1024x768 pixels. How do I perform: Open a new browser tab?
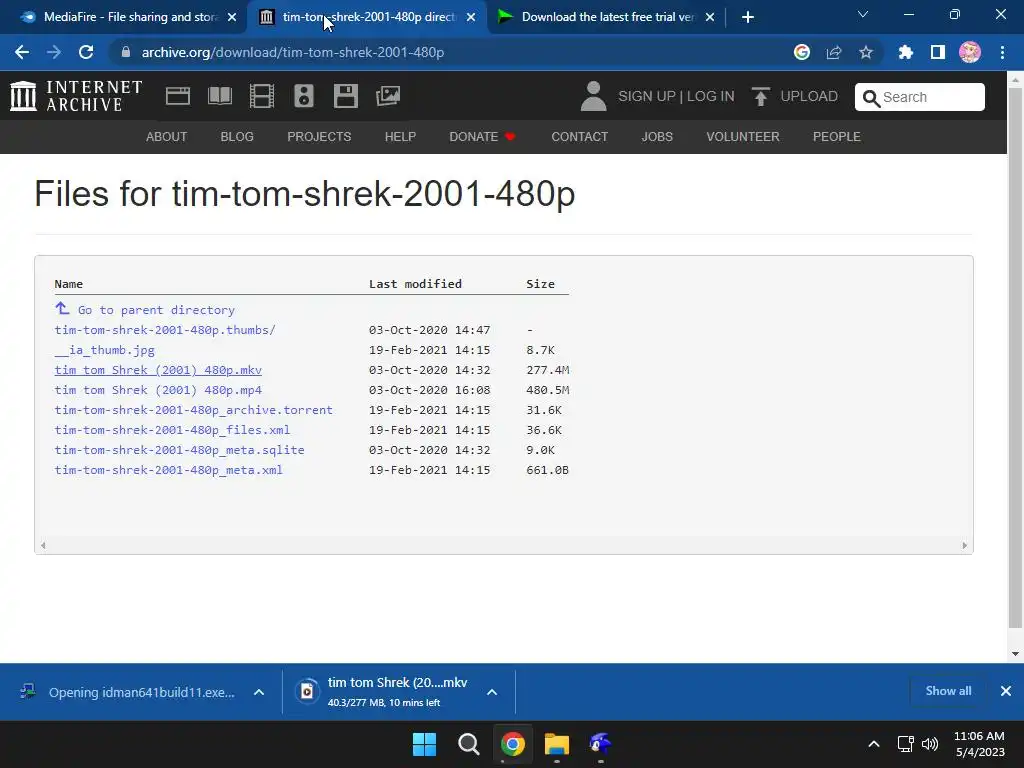748,17
